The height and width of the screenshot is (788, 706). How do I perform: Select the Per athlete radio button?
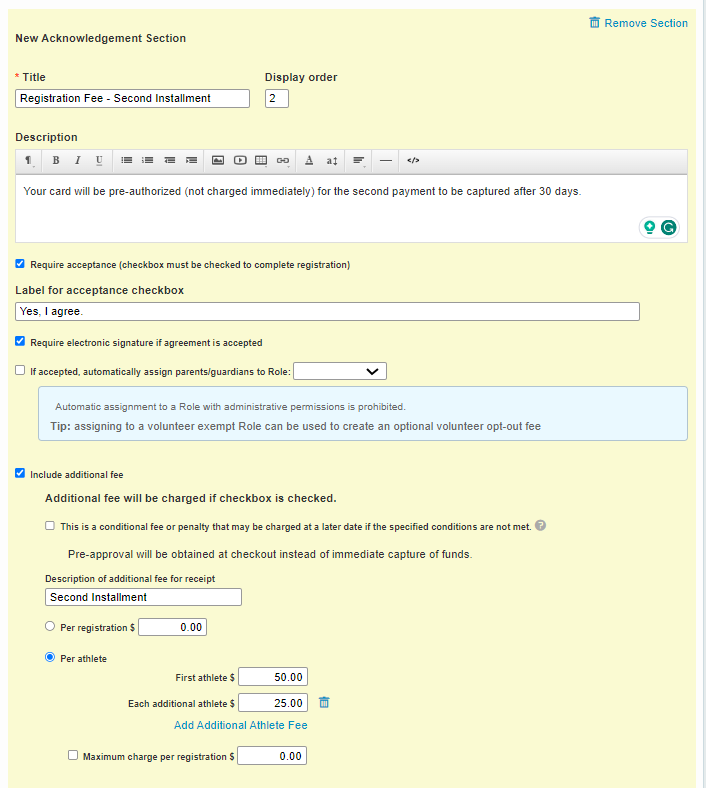point(50,657)
